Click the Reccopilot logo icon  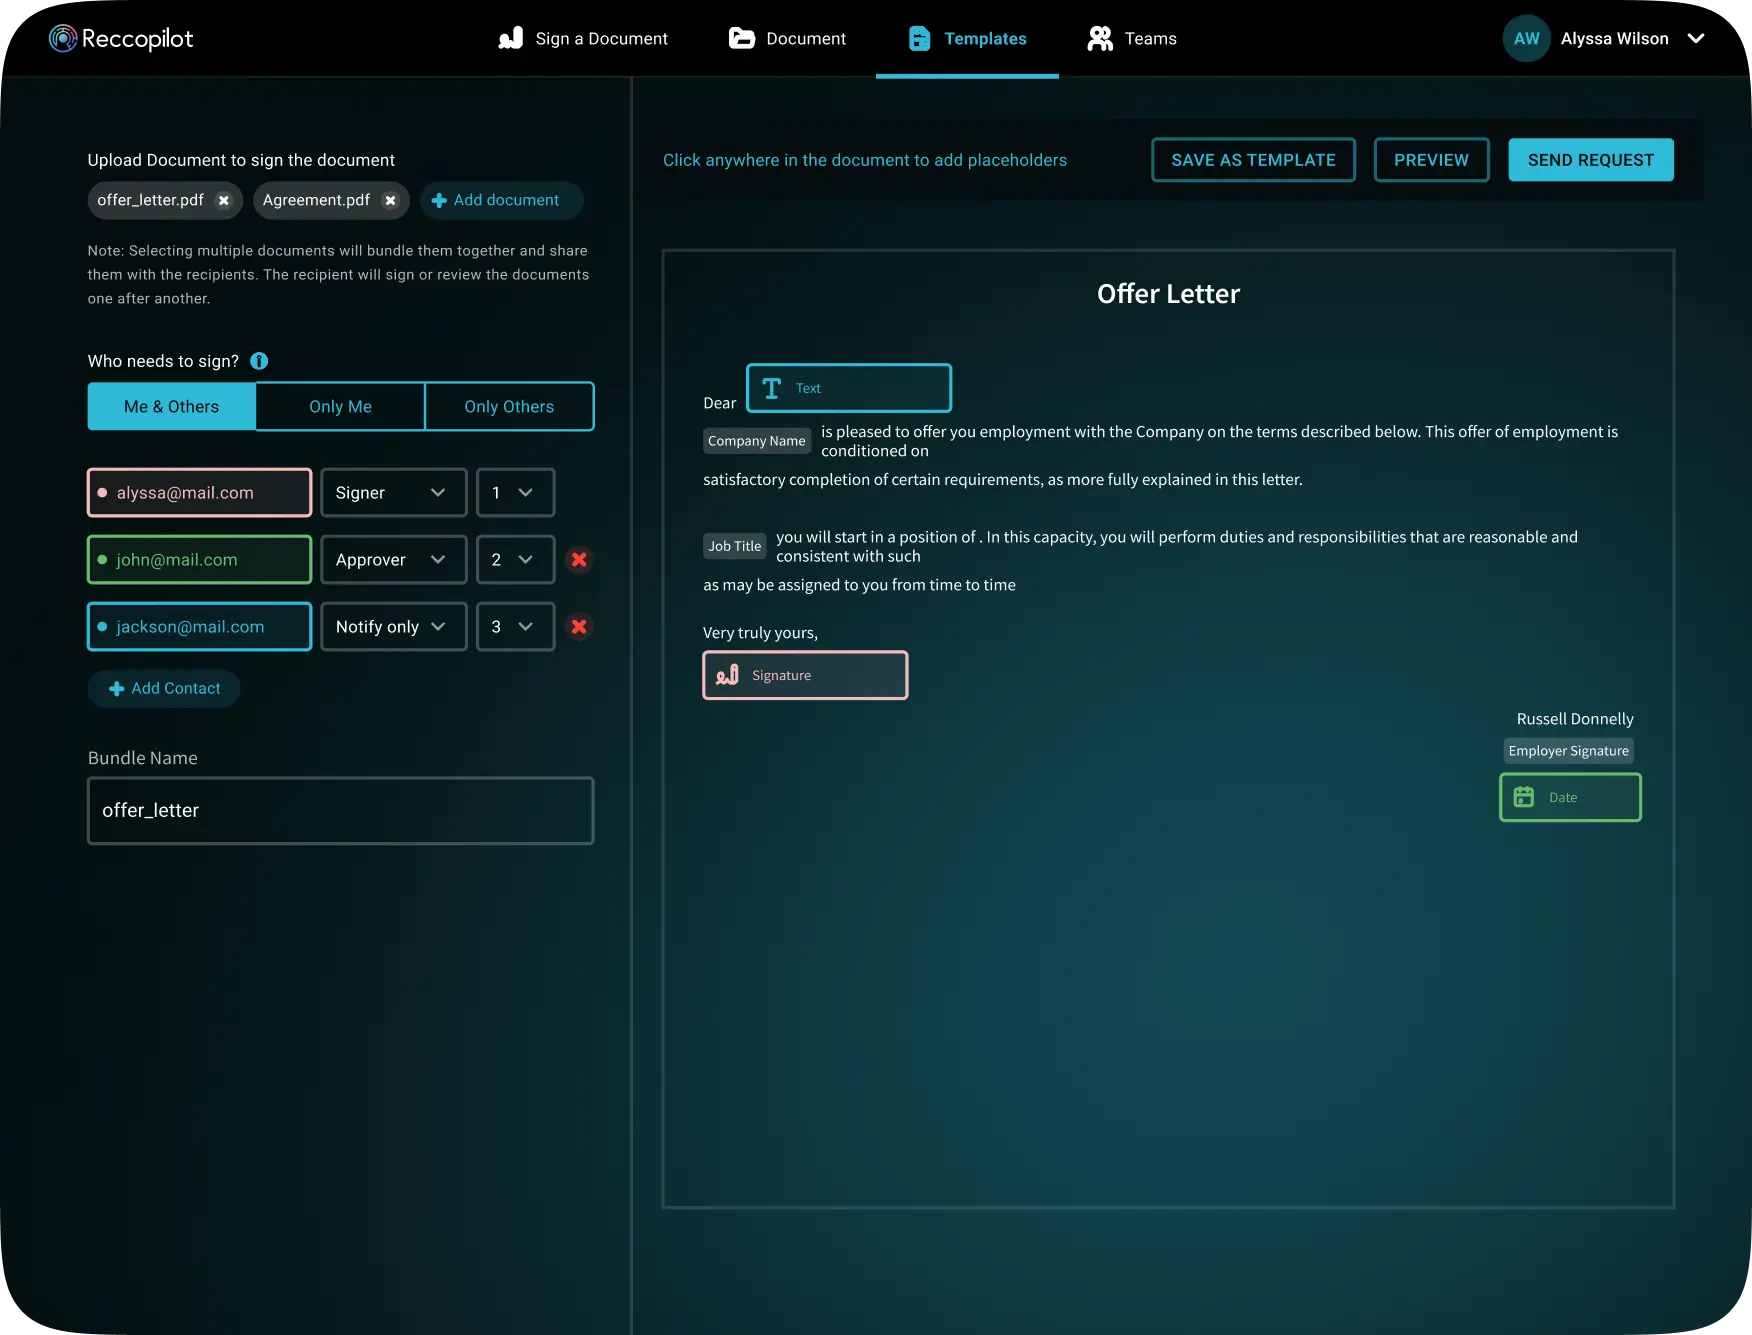tap(63, 38)
